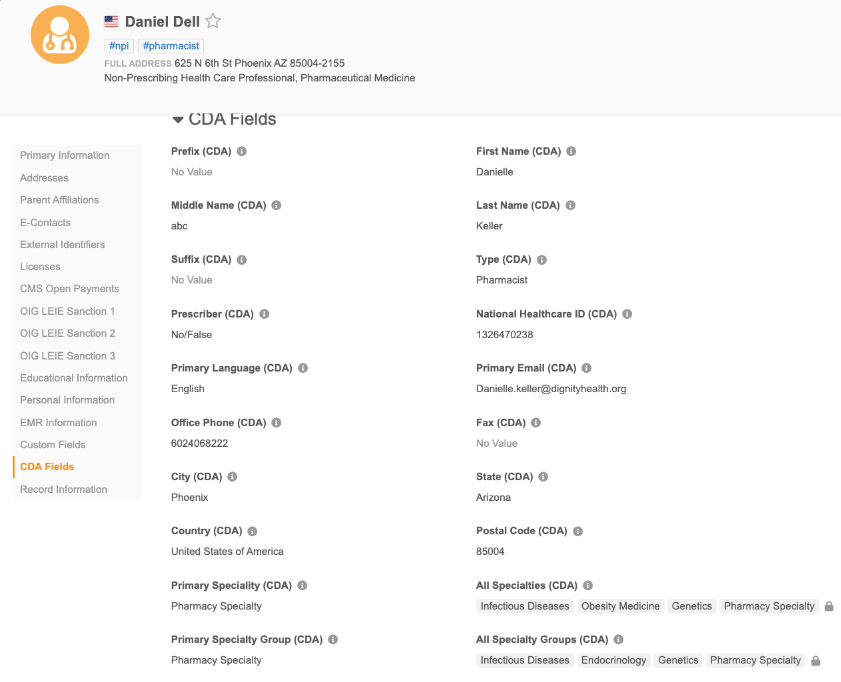Click info icon next to Primary Email (CDA)
Viewport: 841px width, 682px height.
587,368
